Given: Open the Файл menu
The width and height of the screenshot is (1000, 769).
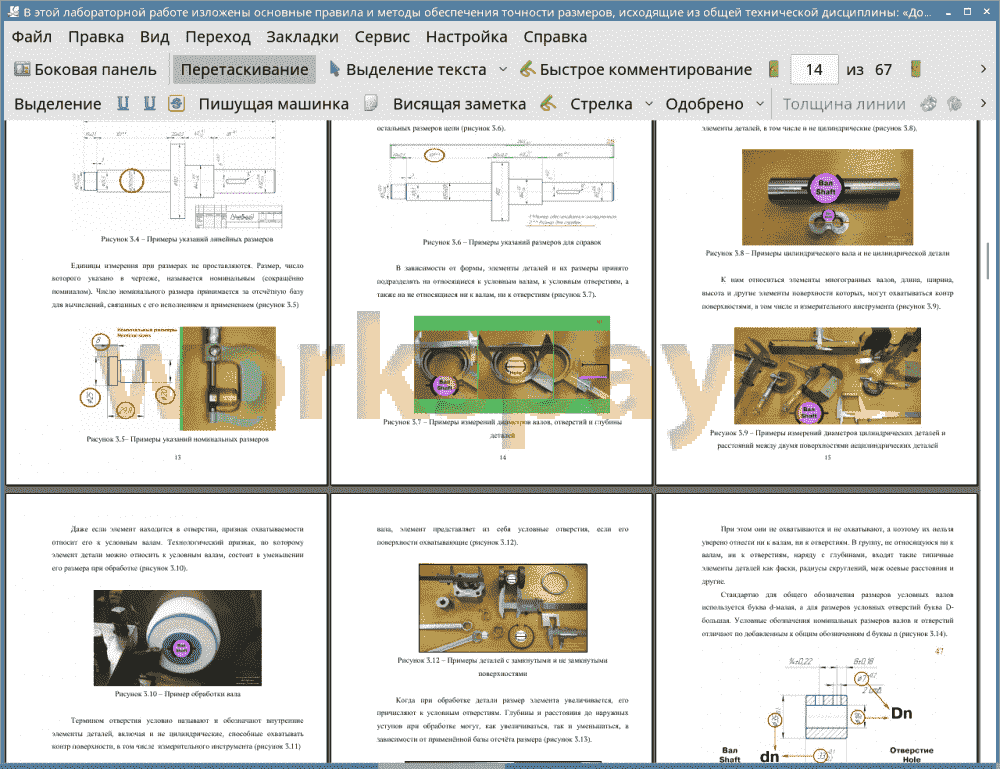Looking at the screenshot, I should (32, 37).
